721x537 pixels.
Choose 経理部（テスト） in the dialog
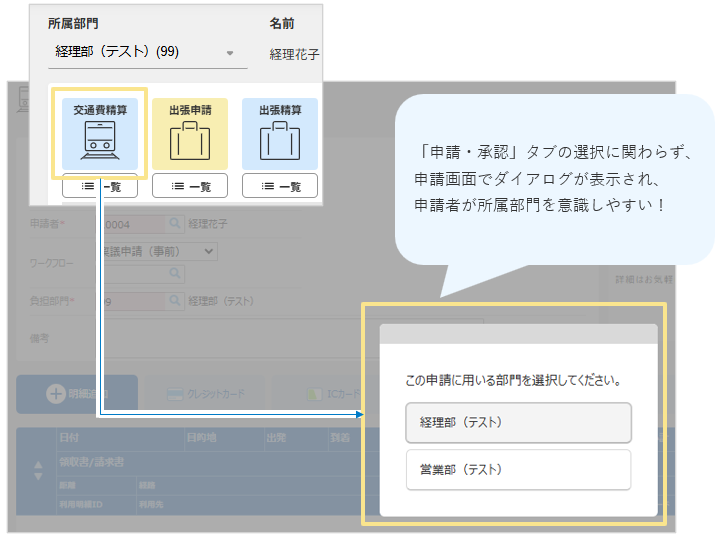click(x=518, y=422)
